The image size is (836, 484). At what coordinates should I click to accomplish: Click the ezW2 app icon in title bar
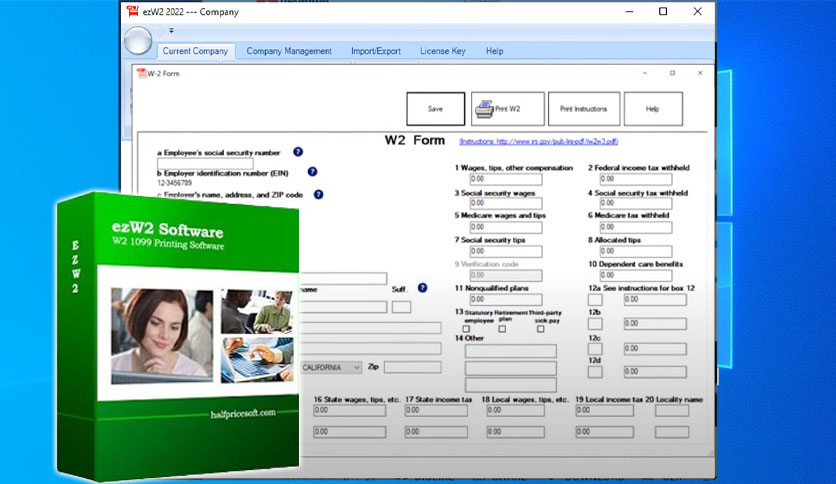click(x=133, y=11)
